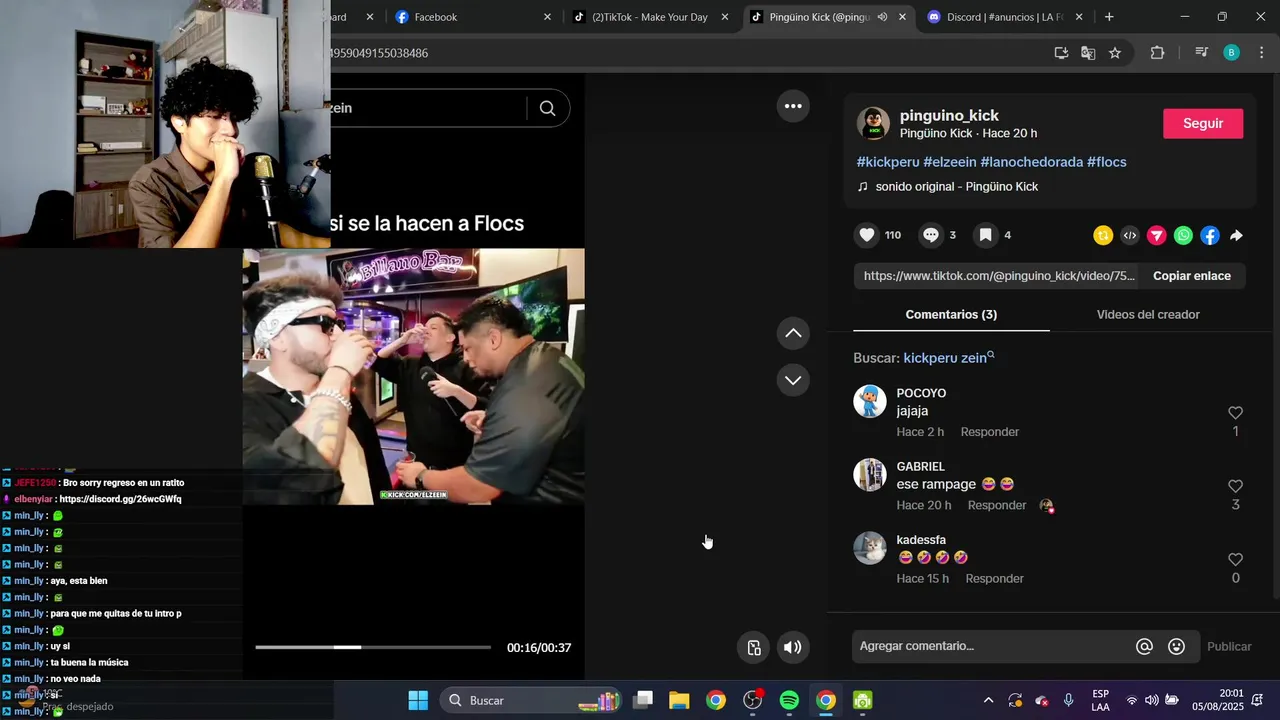Mute the Pingüino Kick tab audio icon
This screenshot has width=1280, height=720.
click(x=882, y=17)
